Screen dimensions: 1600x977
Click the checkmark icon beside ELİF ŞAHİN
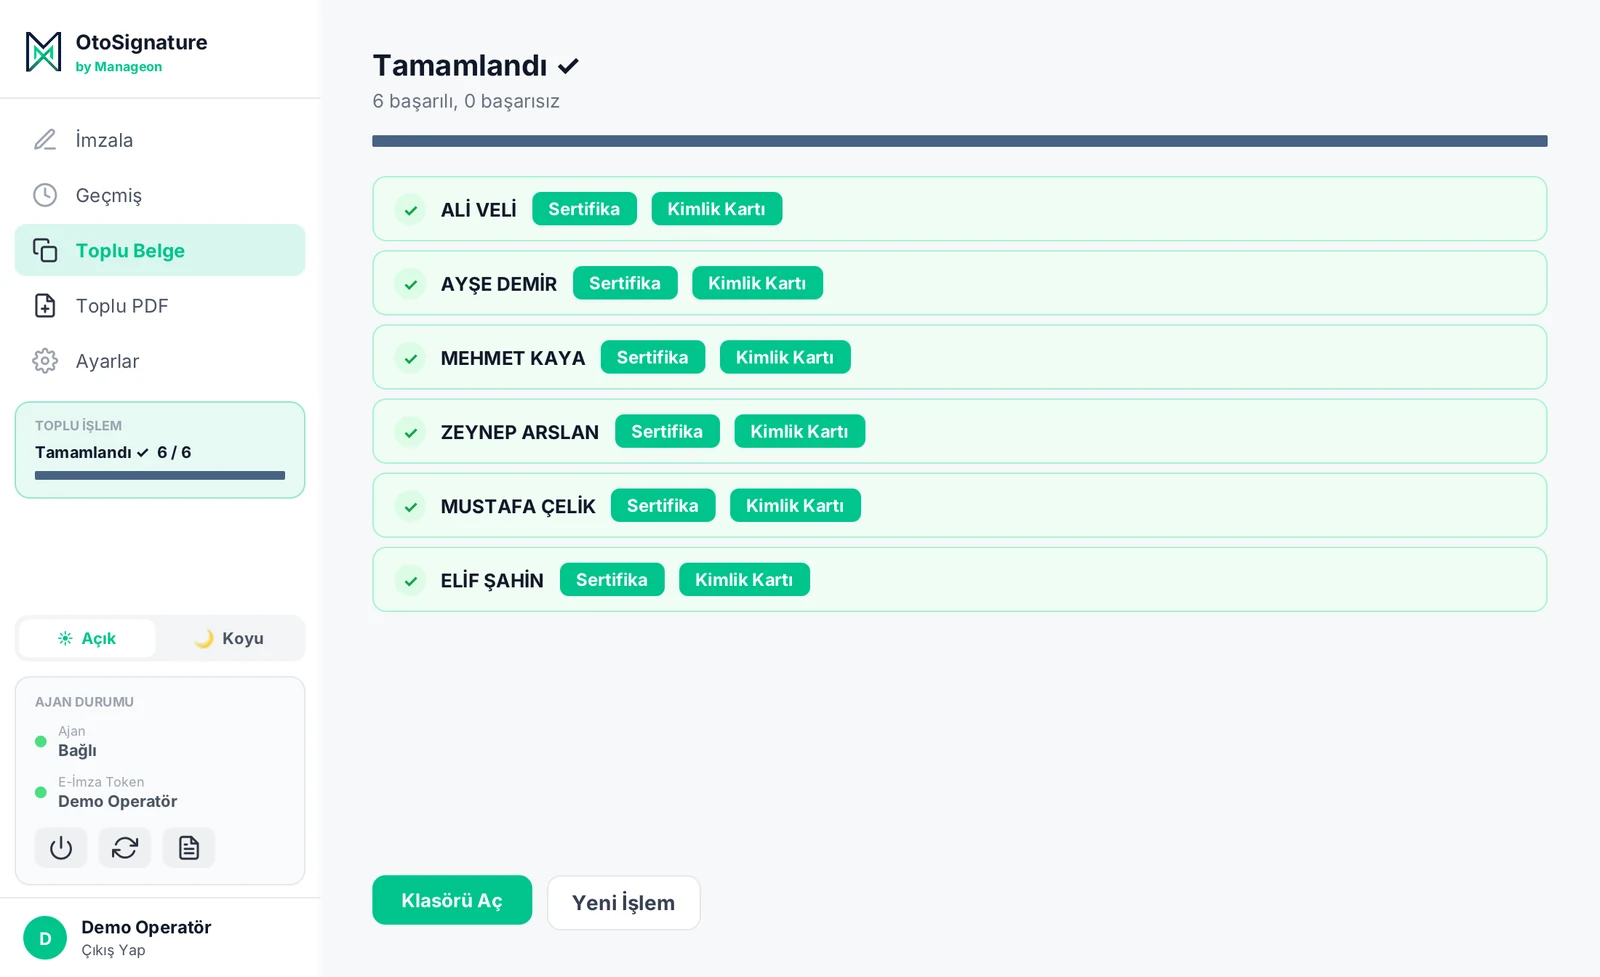click(410, 580)
